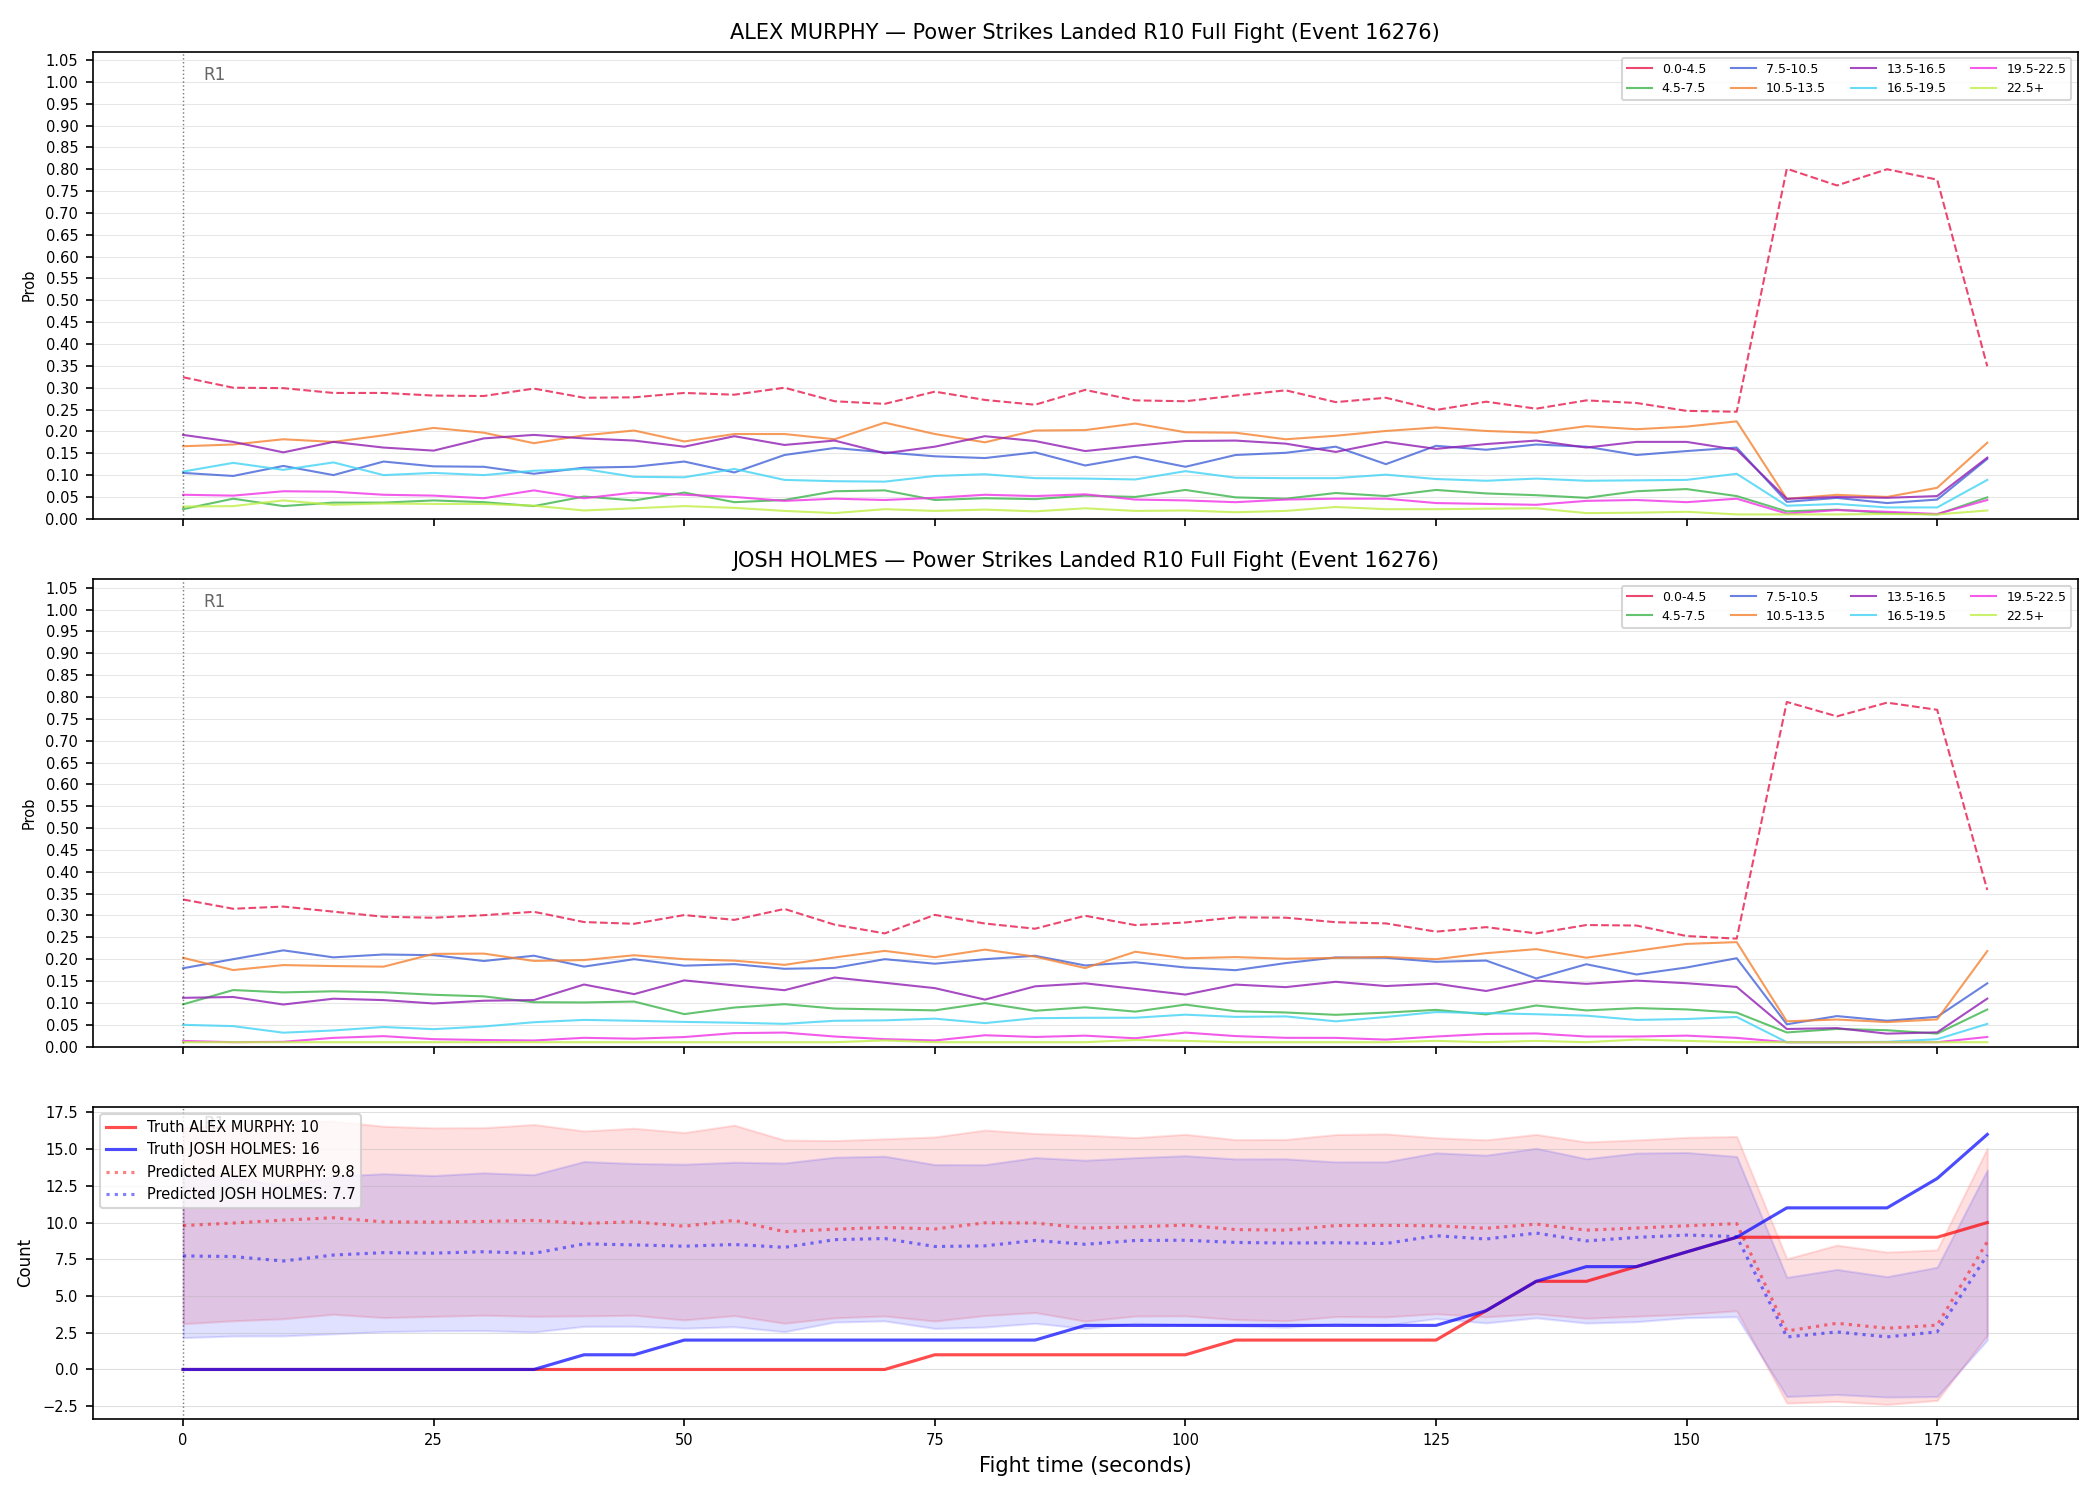Viewport: 2100px width, 1500px height.
Task: Click the 100 tick label on the time axis
Action: coord(1184,1440)
